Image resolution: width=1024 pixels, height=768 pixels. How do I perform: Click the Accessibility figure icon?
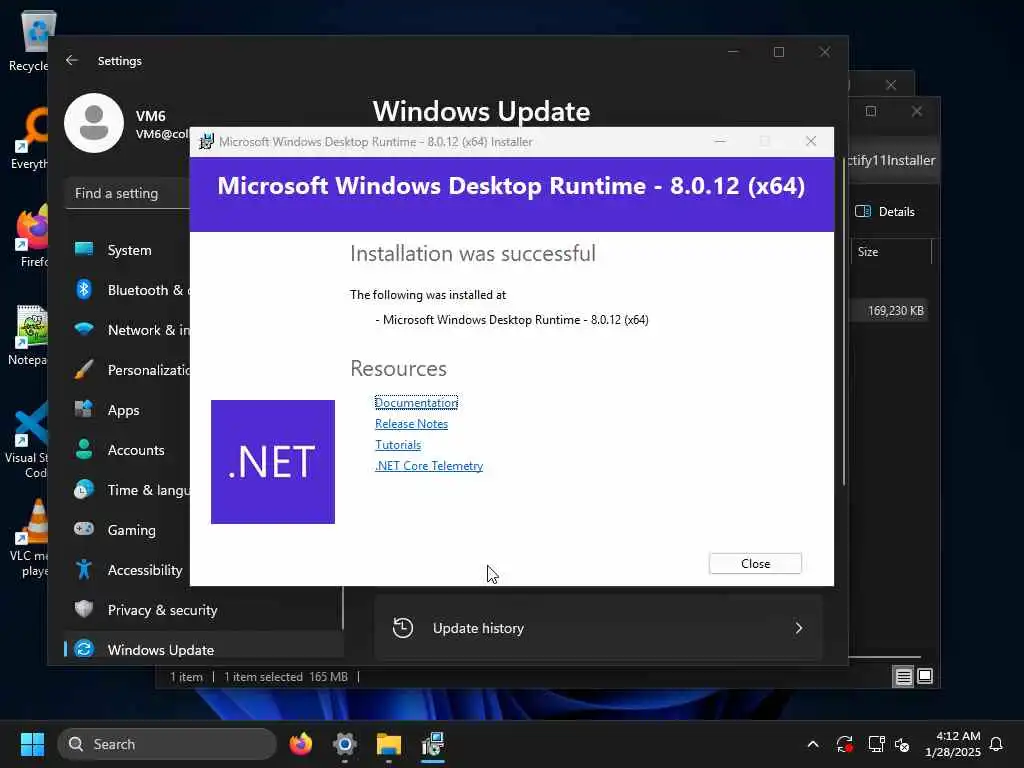[x=84, y=569]
